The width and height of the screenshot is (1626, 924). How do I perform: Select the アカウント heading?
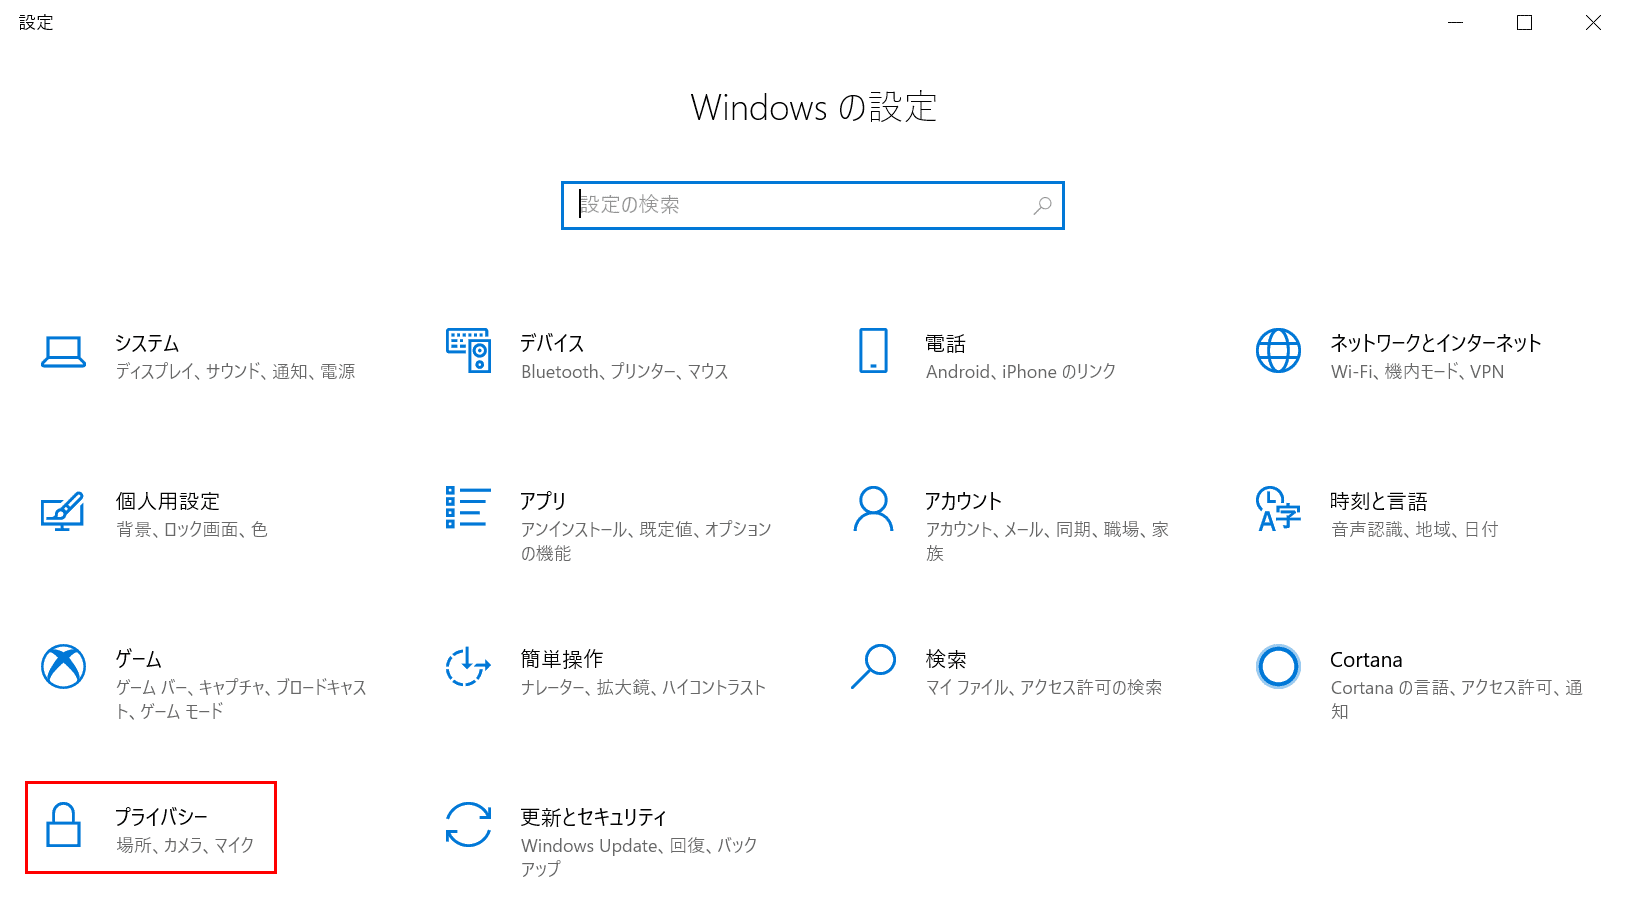pyautogui.click(x=963, y=501)
